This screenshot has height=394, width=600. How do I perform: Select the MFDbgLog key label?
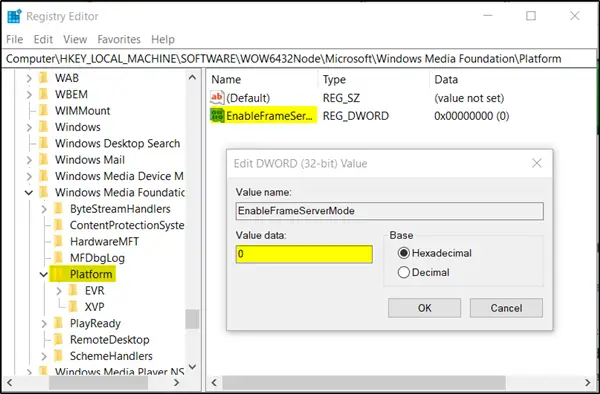coord(97,258)
